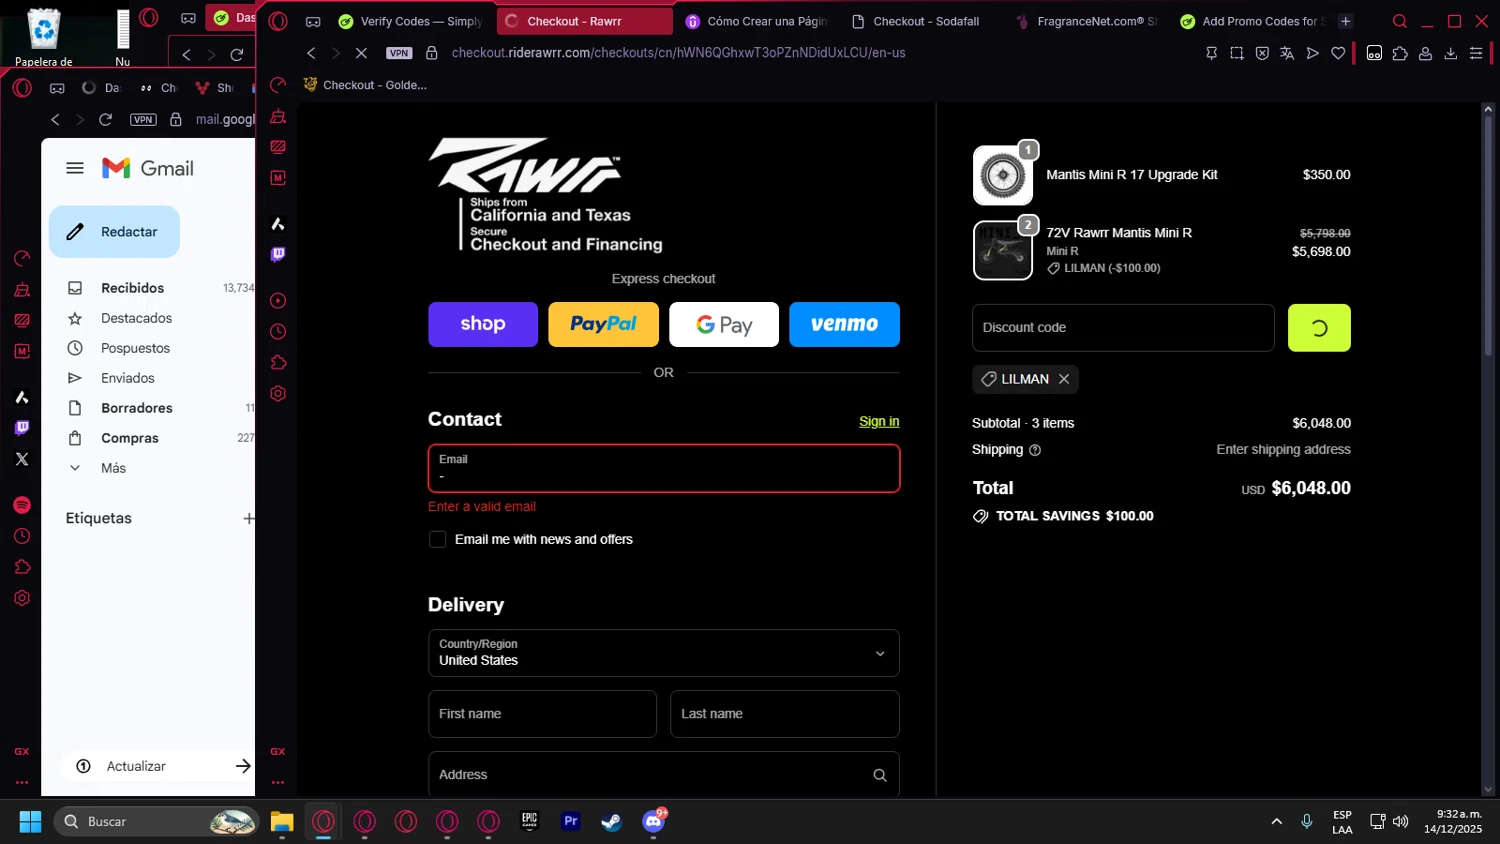The image size is (1500, 844).
Task: Open GX Cleaner broom icon in sidebar
Action: (278, 116)
